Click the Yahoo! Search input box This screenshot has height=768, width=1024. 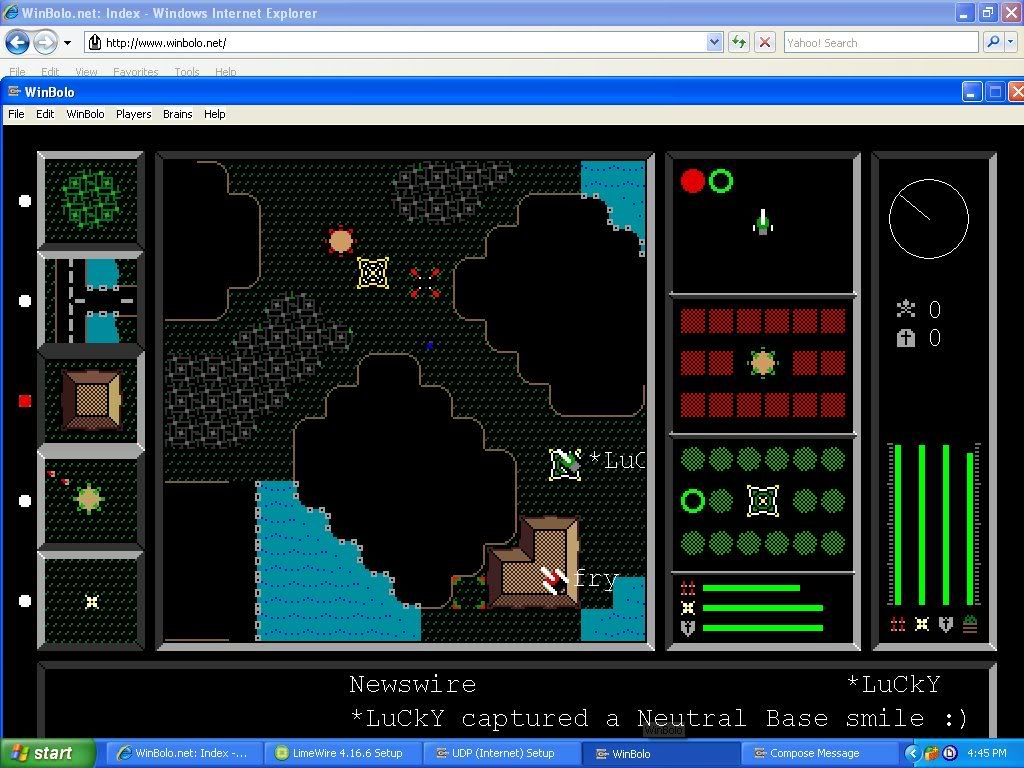pos(880,43)
